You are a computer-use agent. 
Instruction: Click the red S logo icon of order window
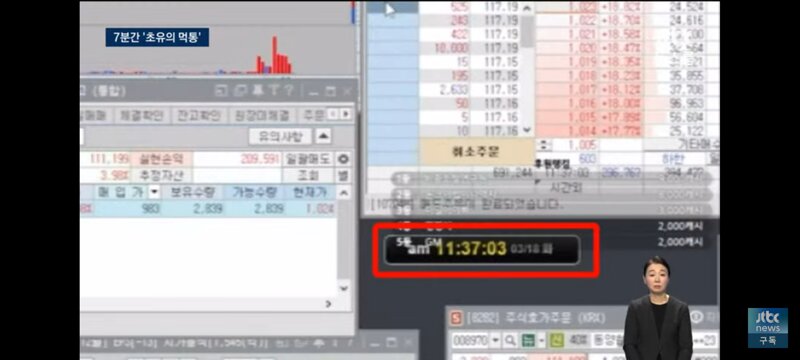[456, 318]
